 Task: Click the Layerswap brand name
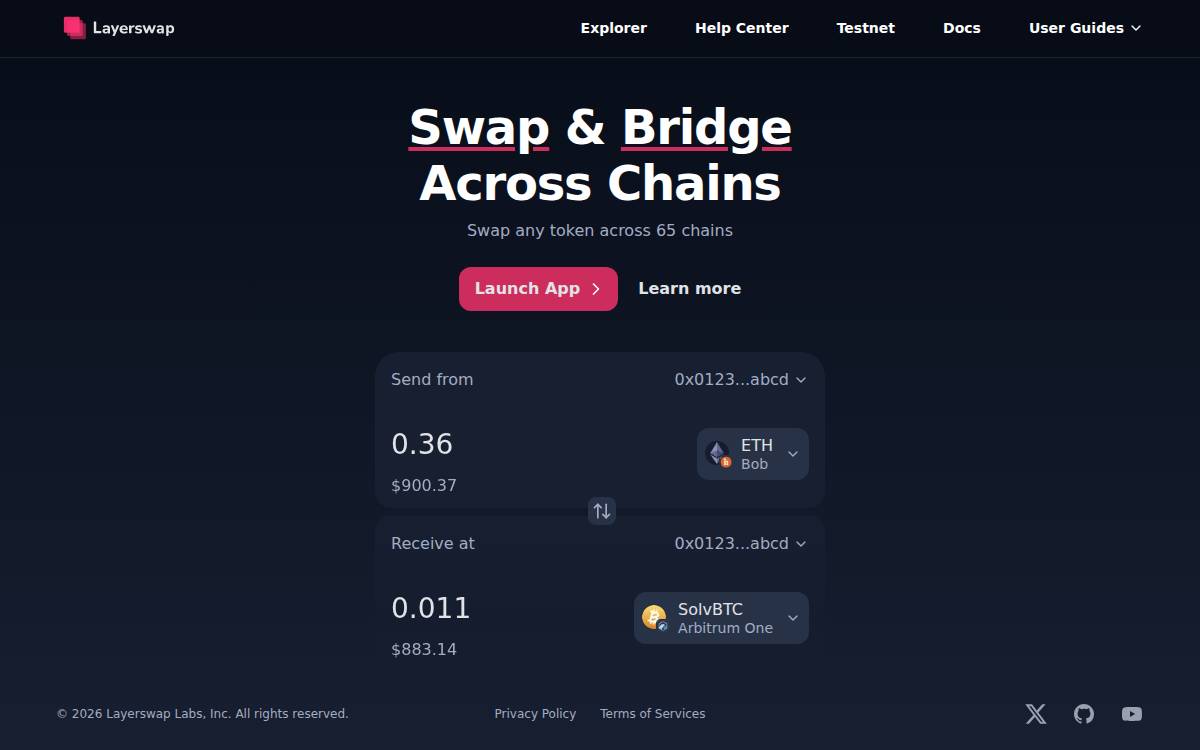tap(134, 28)
